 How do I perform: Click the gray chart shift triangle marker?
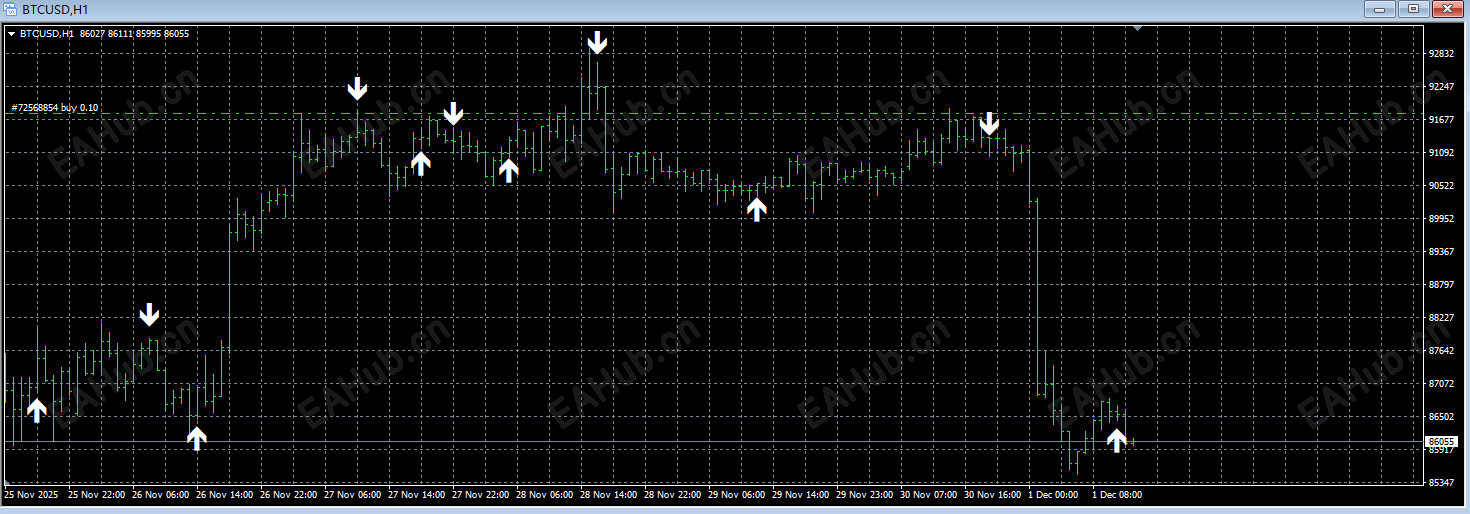1138,28
